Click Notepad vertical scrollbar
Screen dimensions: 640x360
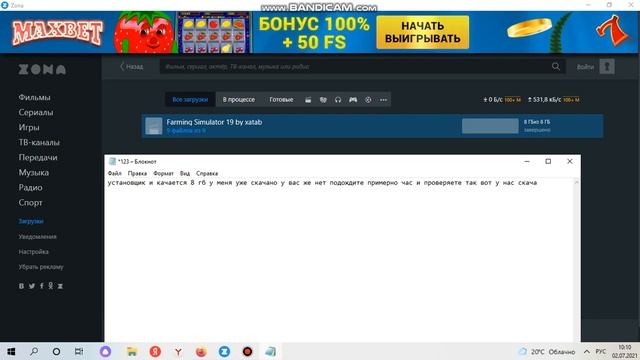[x=577, y=260]
